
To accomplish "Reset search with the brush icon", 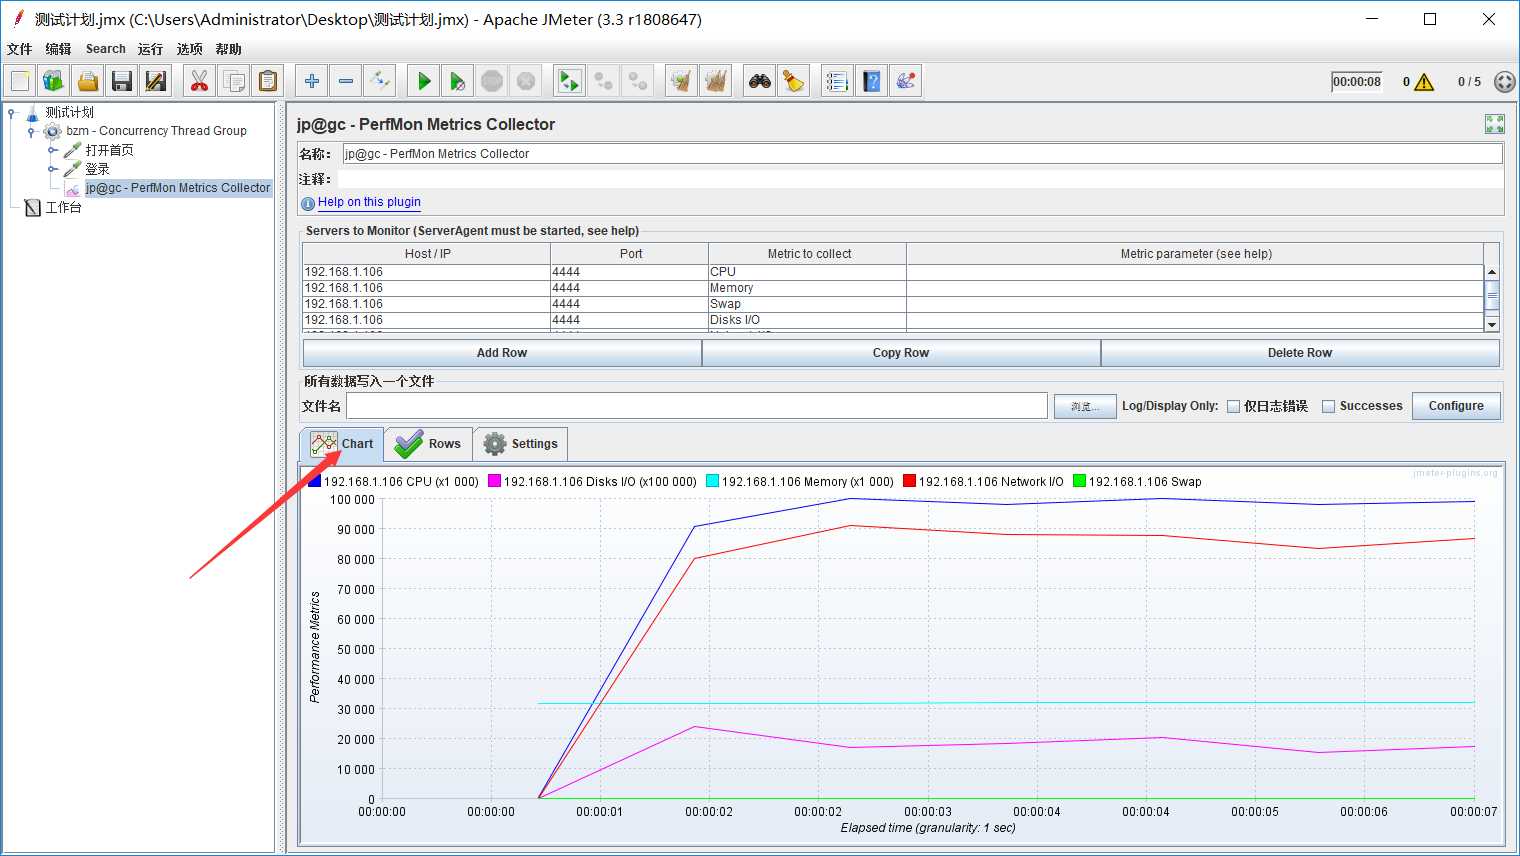I will pyautogui.click(x=794, y=81).
